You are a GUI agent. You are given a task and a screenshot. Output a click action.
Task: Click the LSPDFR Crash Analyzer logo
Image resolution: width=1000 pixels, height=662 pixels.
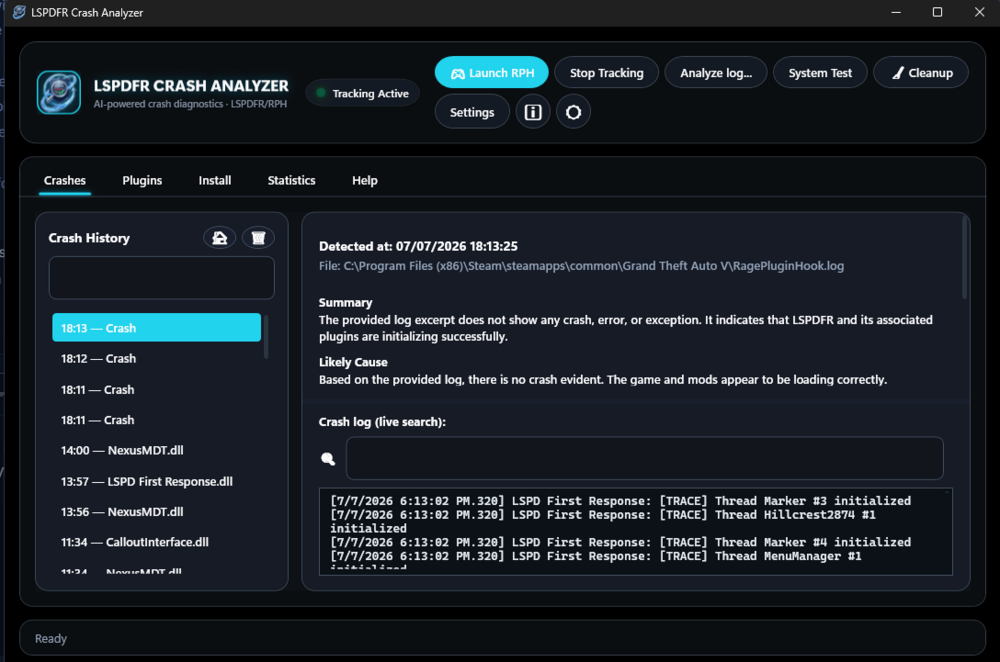click(x=59, y=92)
